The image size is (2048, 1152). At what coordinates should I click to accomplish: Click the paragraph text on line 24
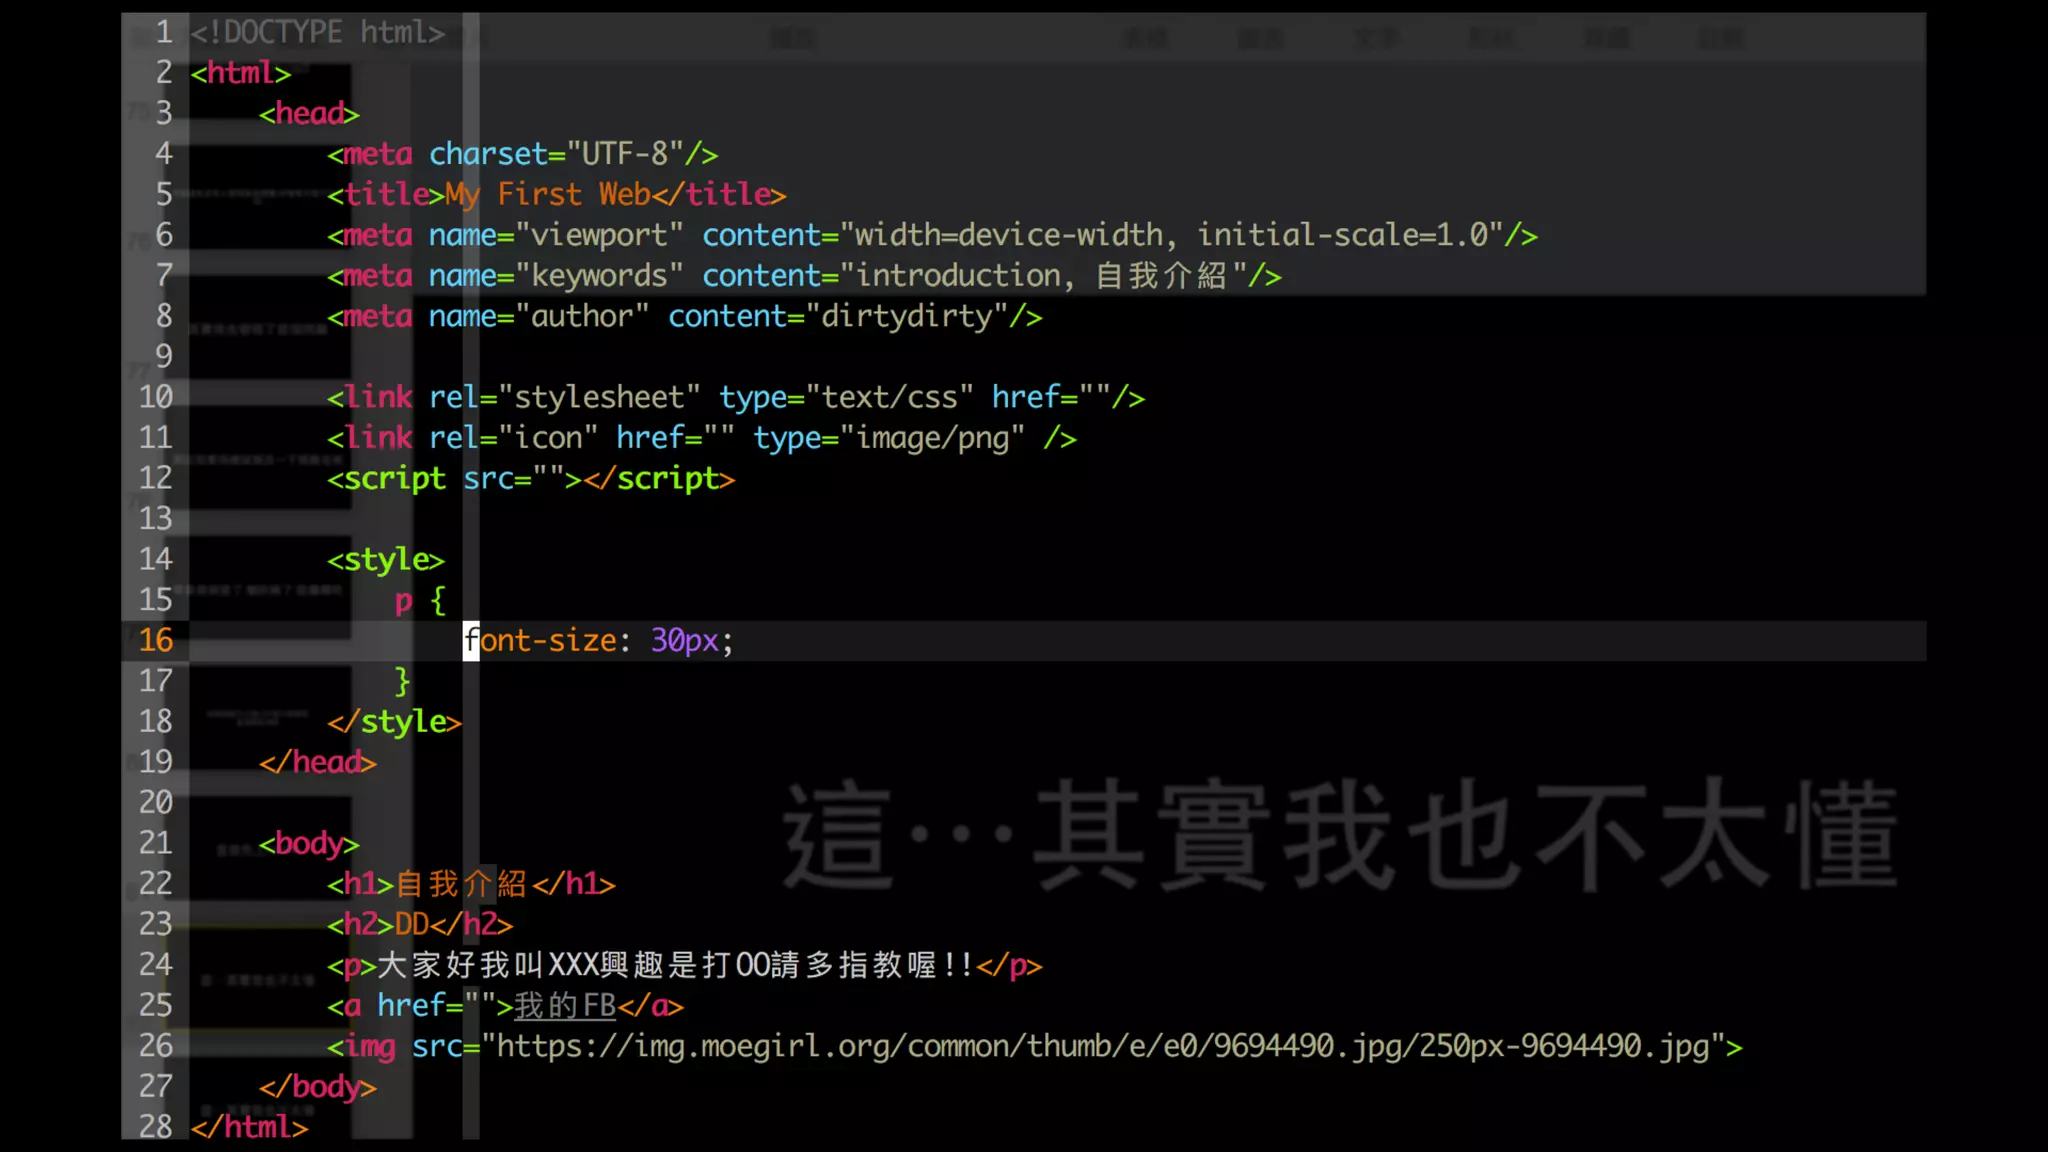pos(674,965)
